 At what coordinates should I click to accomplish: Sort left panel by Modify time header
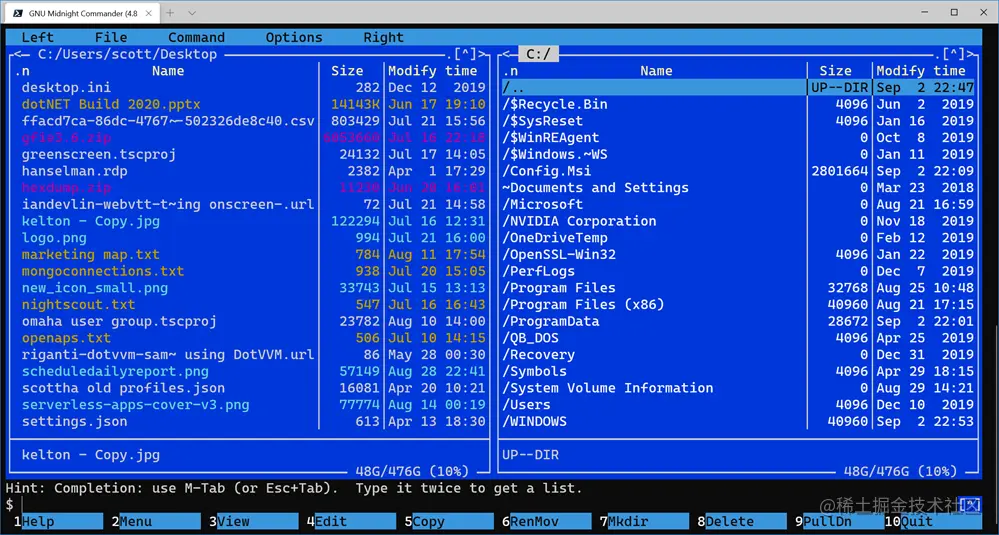pos(433,71)
